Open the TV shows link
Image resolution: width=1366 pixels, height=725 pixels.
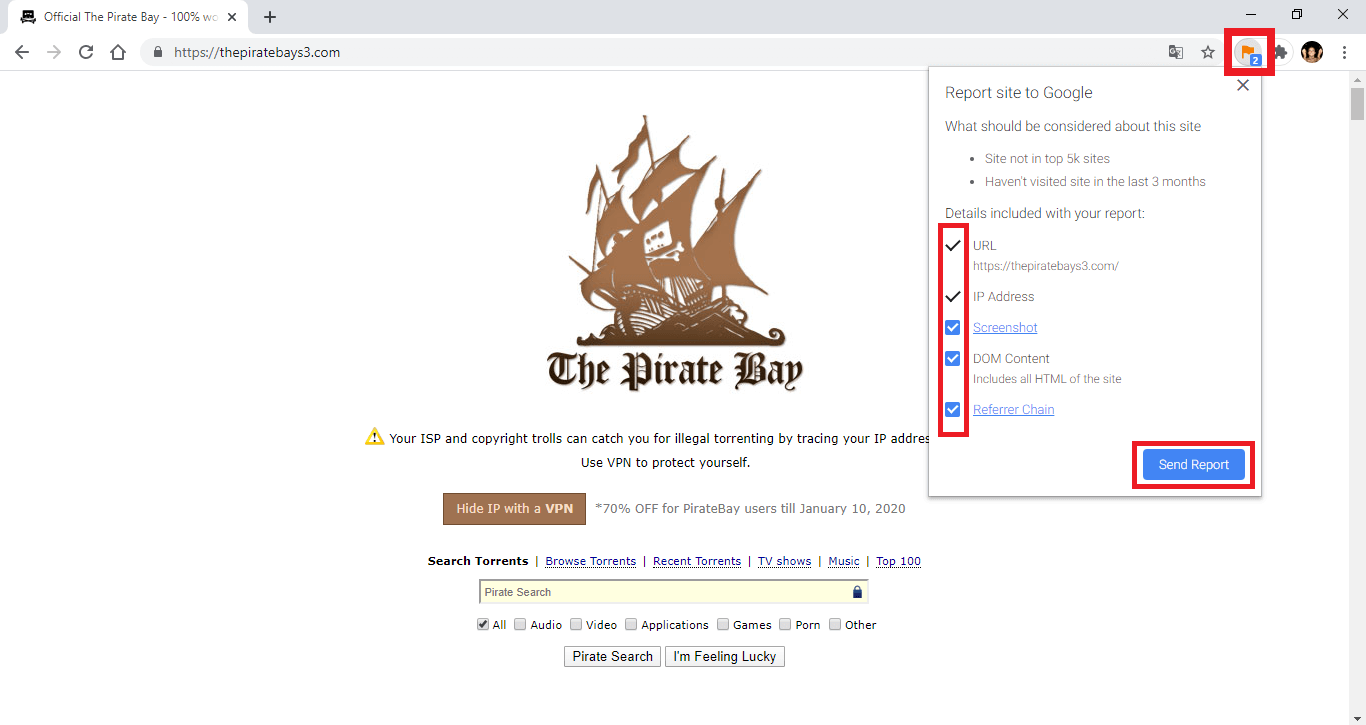(x=784, y=561)
